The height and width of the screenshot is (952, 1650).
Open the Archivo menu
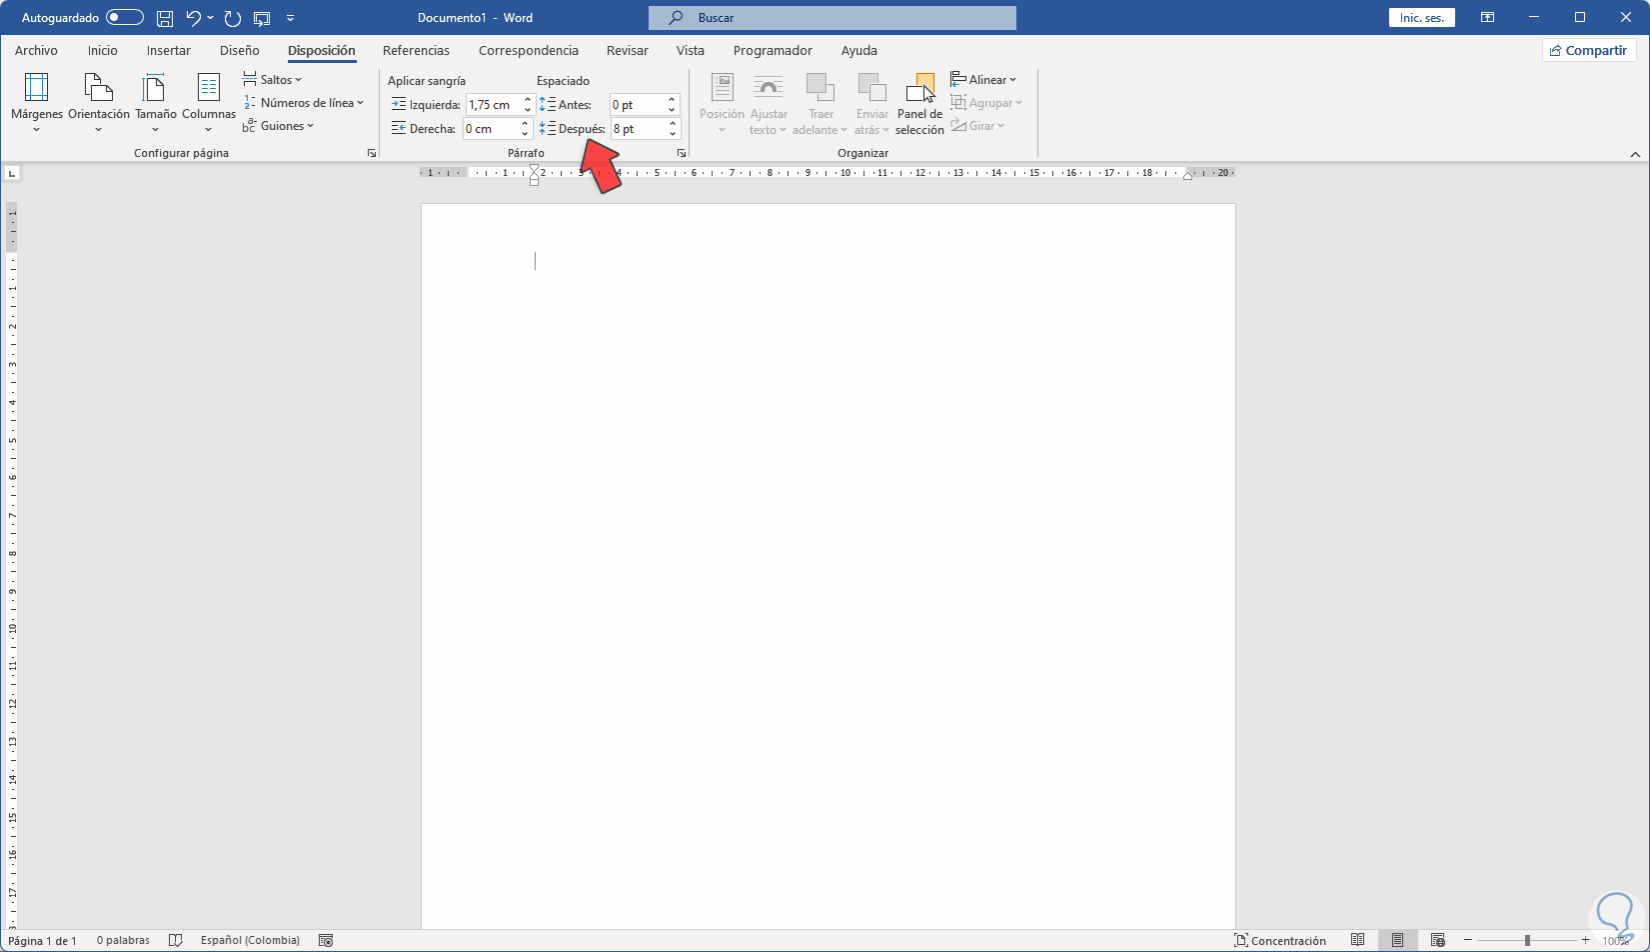[36, 50]
